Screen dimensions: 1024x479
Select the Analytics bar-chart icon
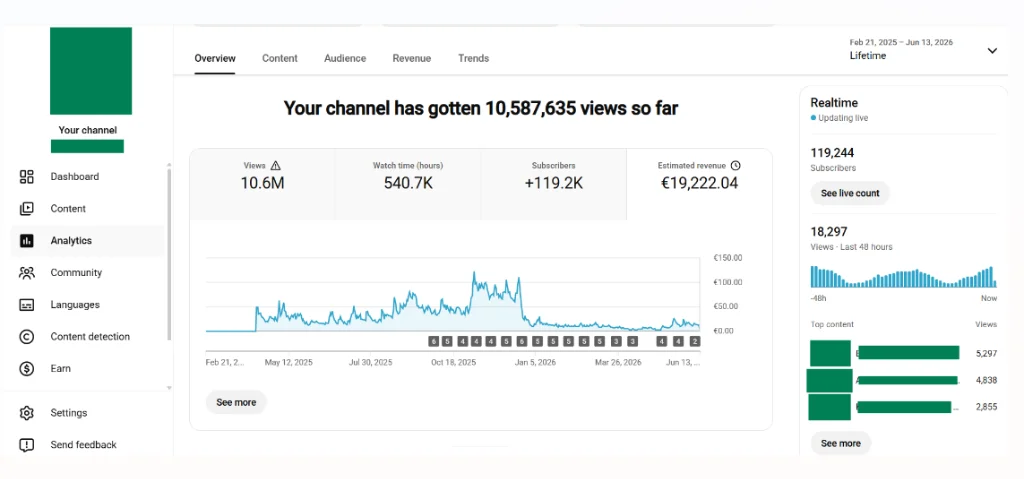(26, 240)
